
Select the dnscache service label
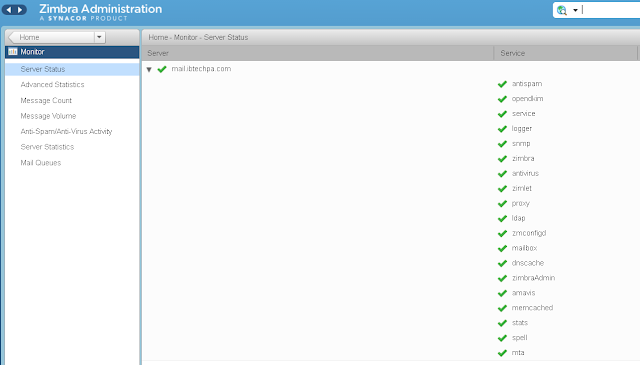pyautogui.click(x=528, y=263)
